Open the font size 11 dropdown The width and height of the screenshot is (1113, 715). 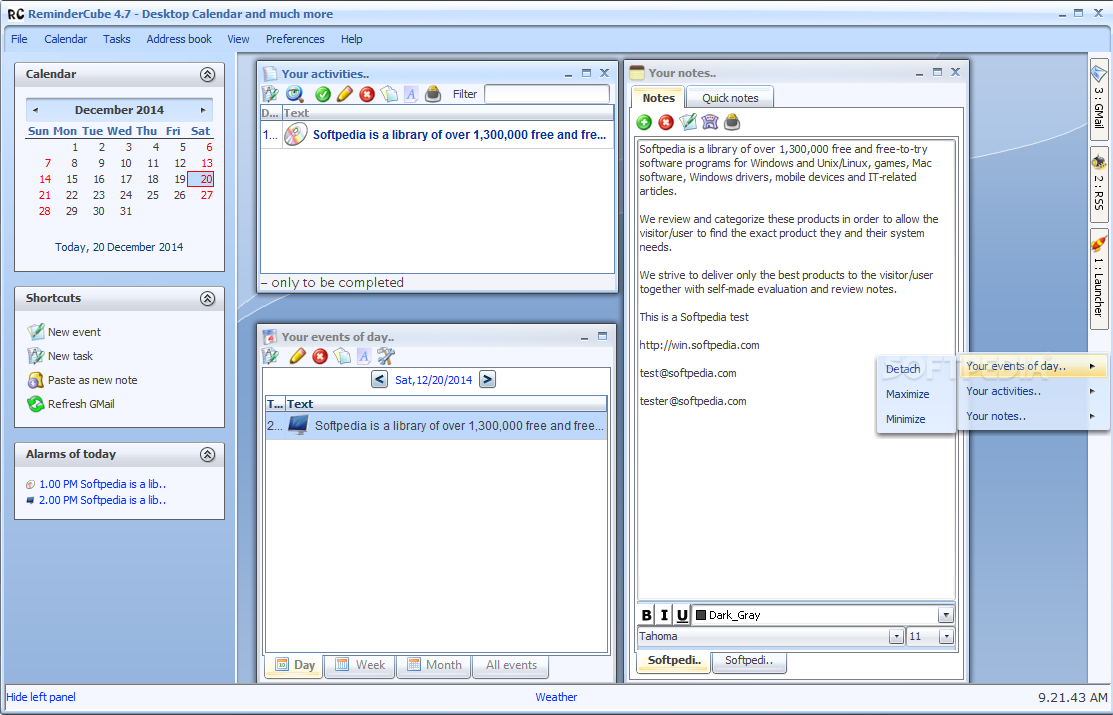(946, 636)
